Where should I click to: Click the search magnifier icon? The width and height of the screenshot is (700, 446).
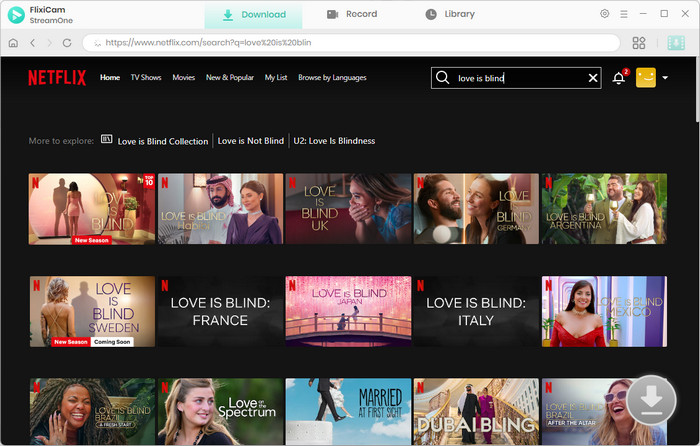(x=442, y=78)
